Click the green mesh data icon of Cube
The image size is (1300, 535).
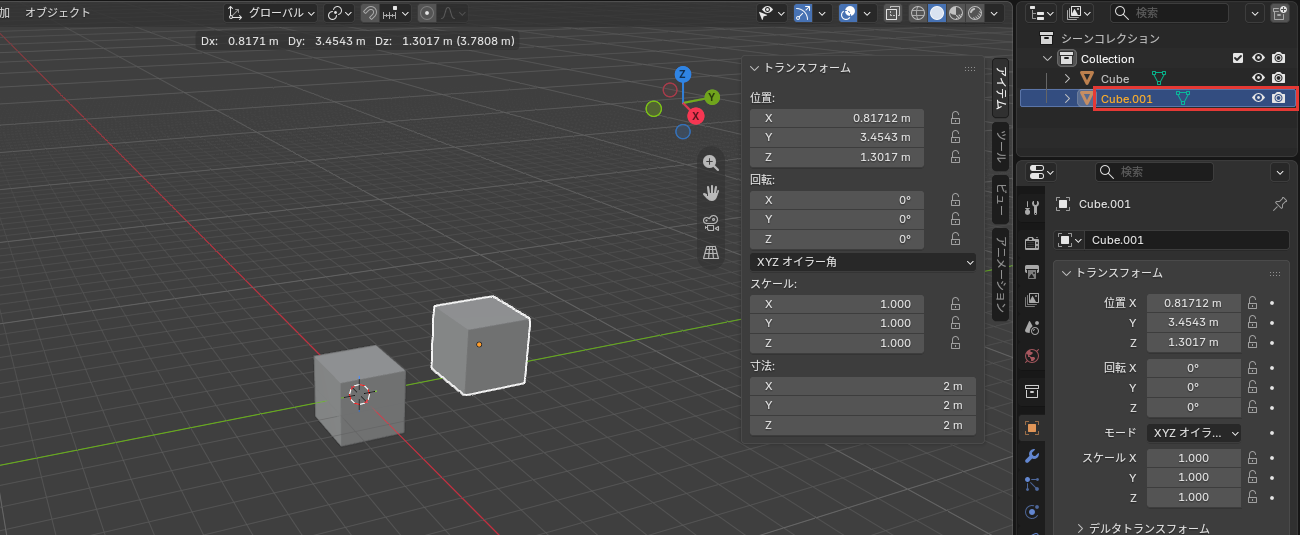pos(1159,78)
